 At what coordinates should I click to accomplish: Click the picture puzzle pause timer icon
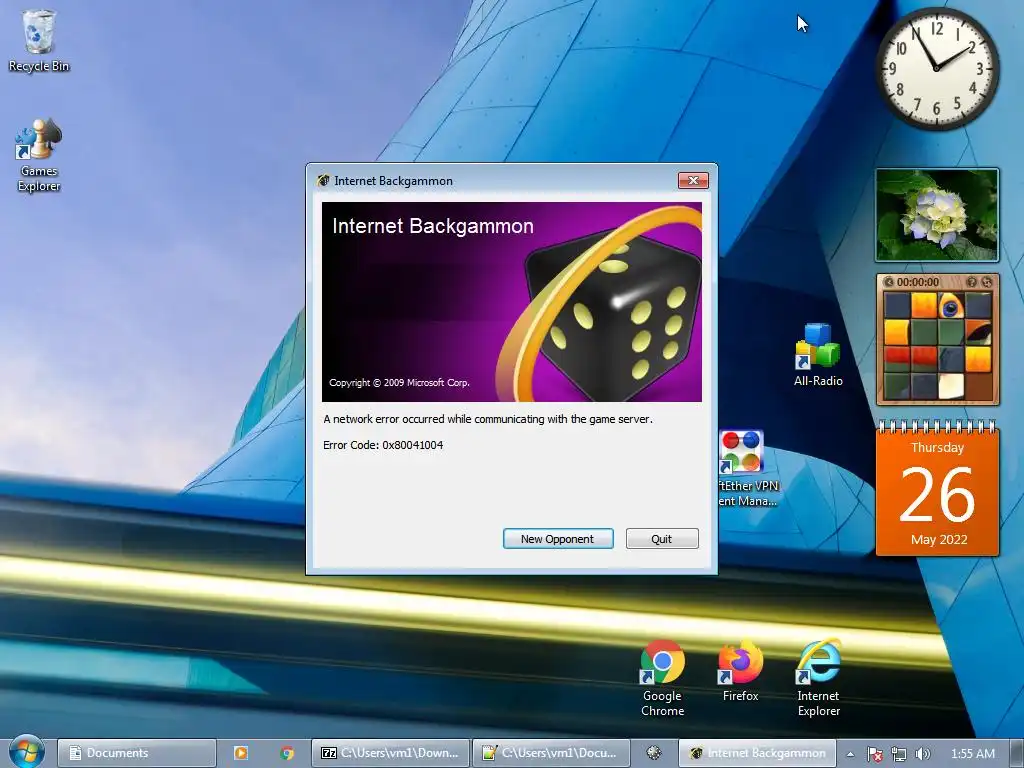888,282
